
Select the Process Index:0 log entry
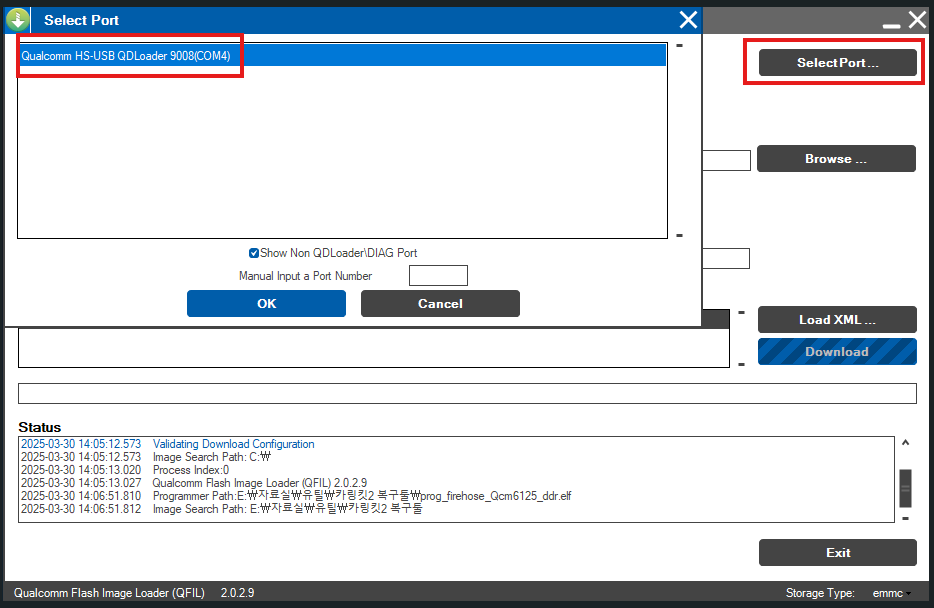[x=125, y=470]
